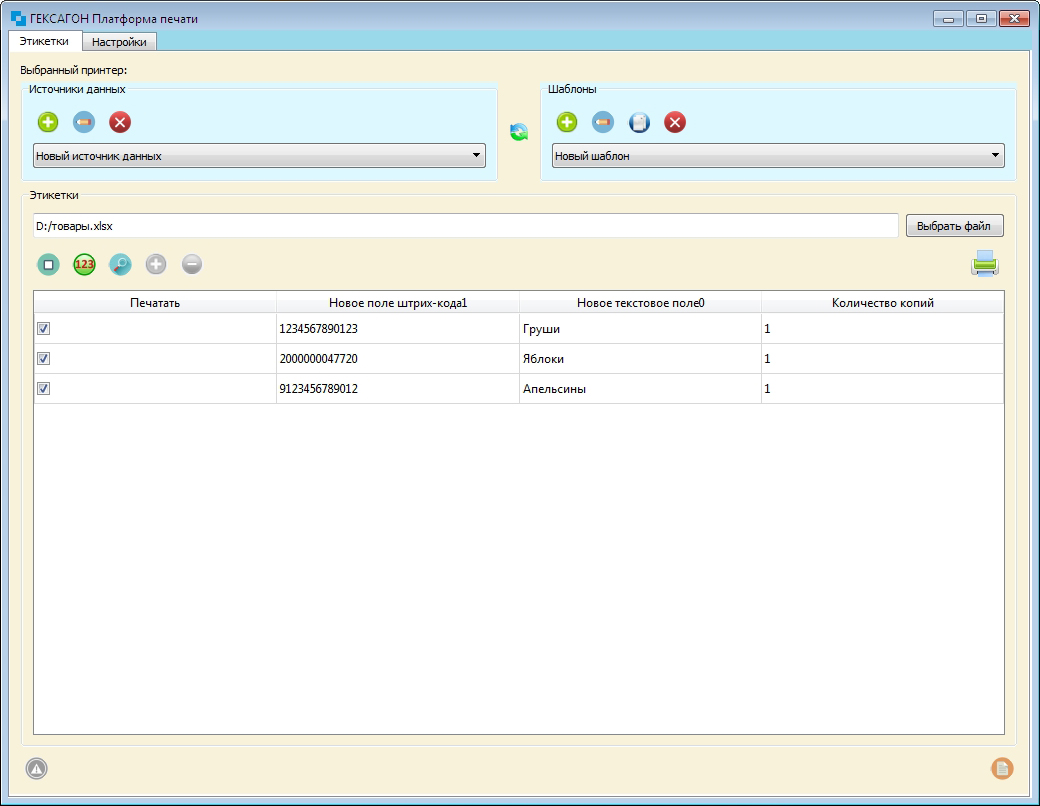The height and width of the screenshot is (806, 1040).
Task: Open the Новый источник данных dropdown
Action: (259, 156)
